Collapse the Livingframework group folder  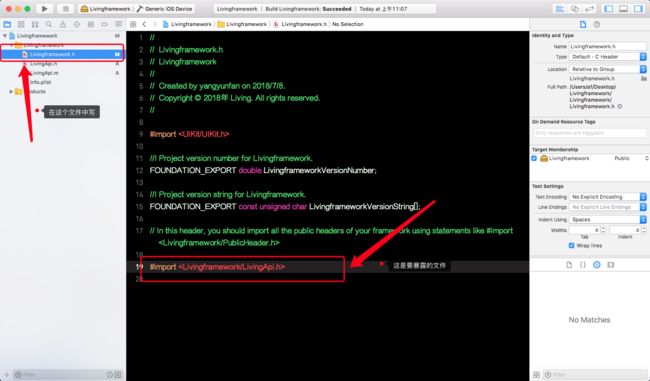(12, 45)
